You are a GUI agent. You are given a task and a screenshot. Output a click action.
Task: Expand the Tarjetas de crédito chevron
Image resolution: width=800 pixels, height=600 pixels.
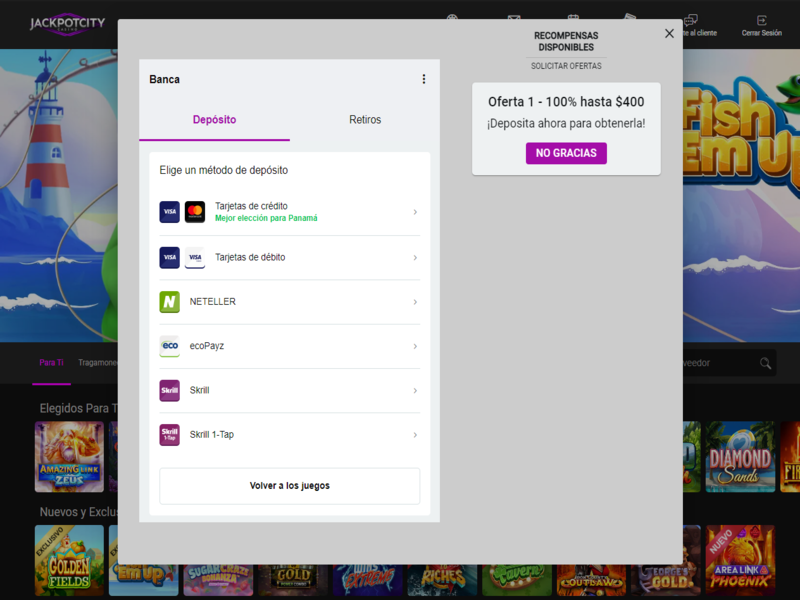[415, 212]
